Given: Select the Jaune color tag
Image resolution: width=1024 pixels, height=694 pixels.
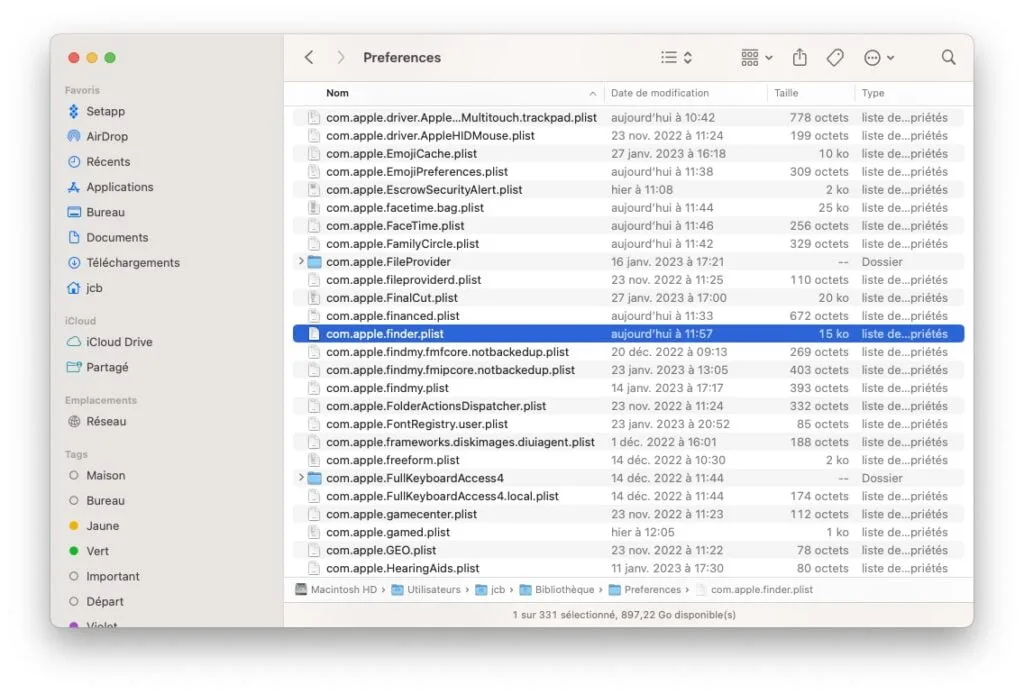Looking at the screenshot, I should click(x=105, y=525).
